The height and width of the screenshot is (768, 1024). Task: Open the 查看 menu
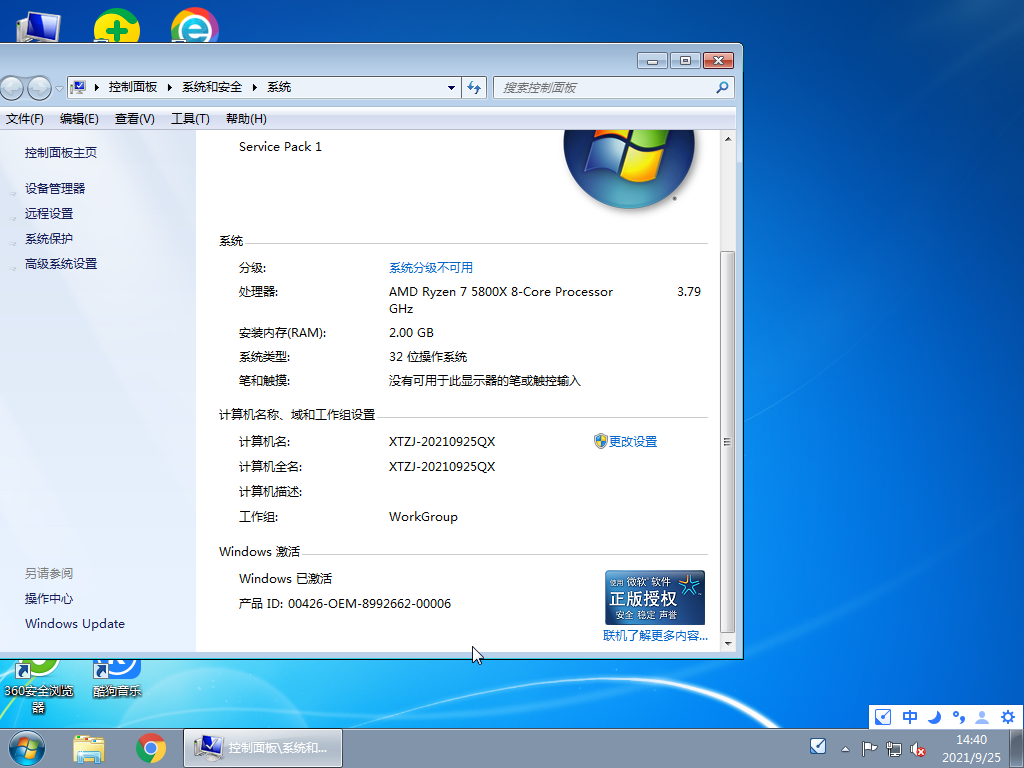[x=133, y=119]
